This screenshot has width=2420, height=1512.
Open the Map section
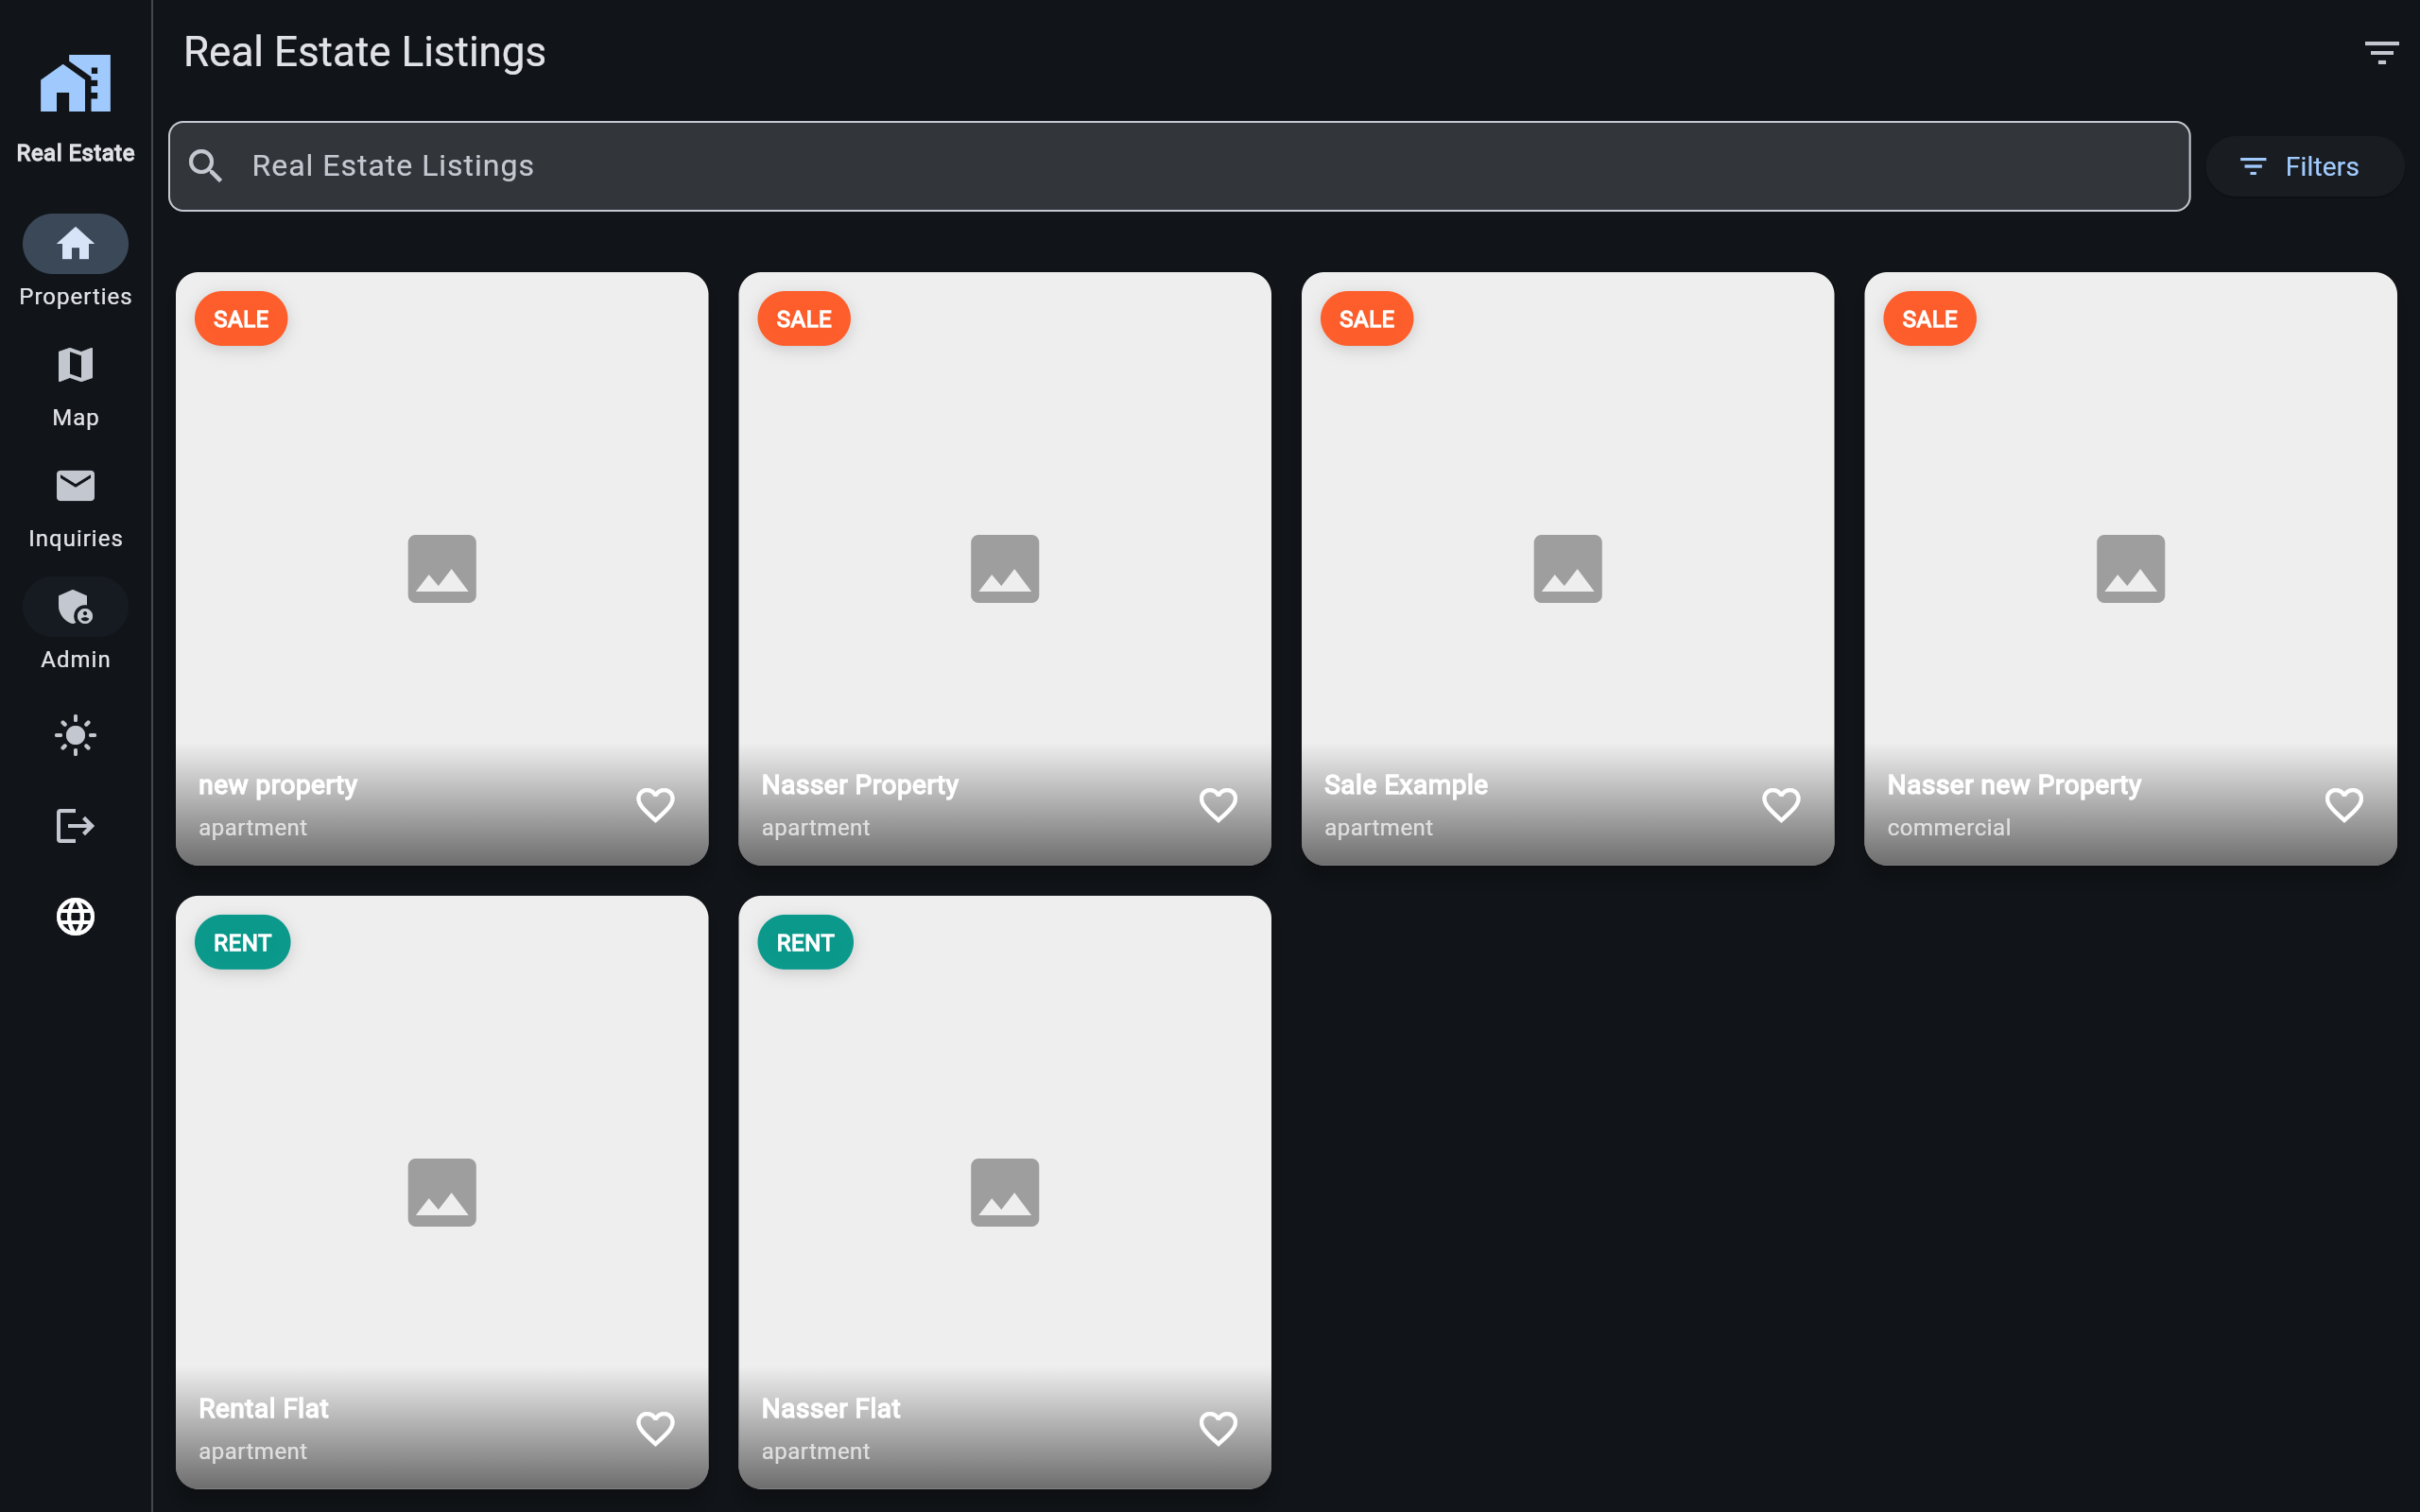75,366
